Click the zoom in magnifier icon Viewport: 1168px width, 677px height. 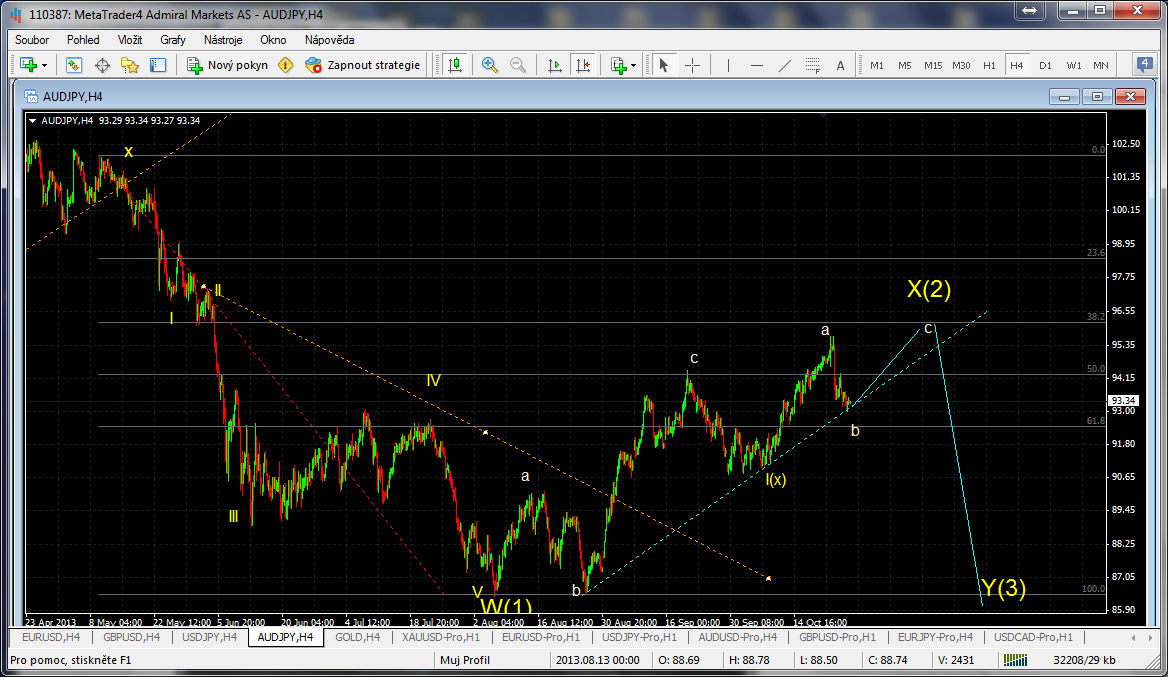pyautogui.click(x=489, y=65)
